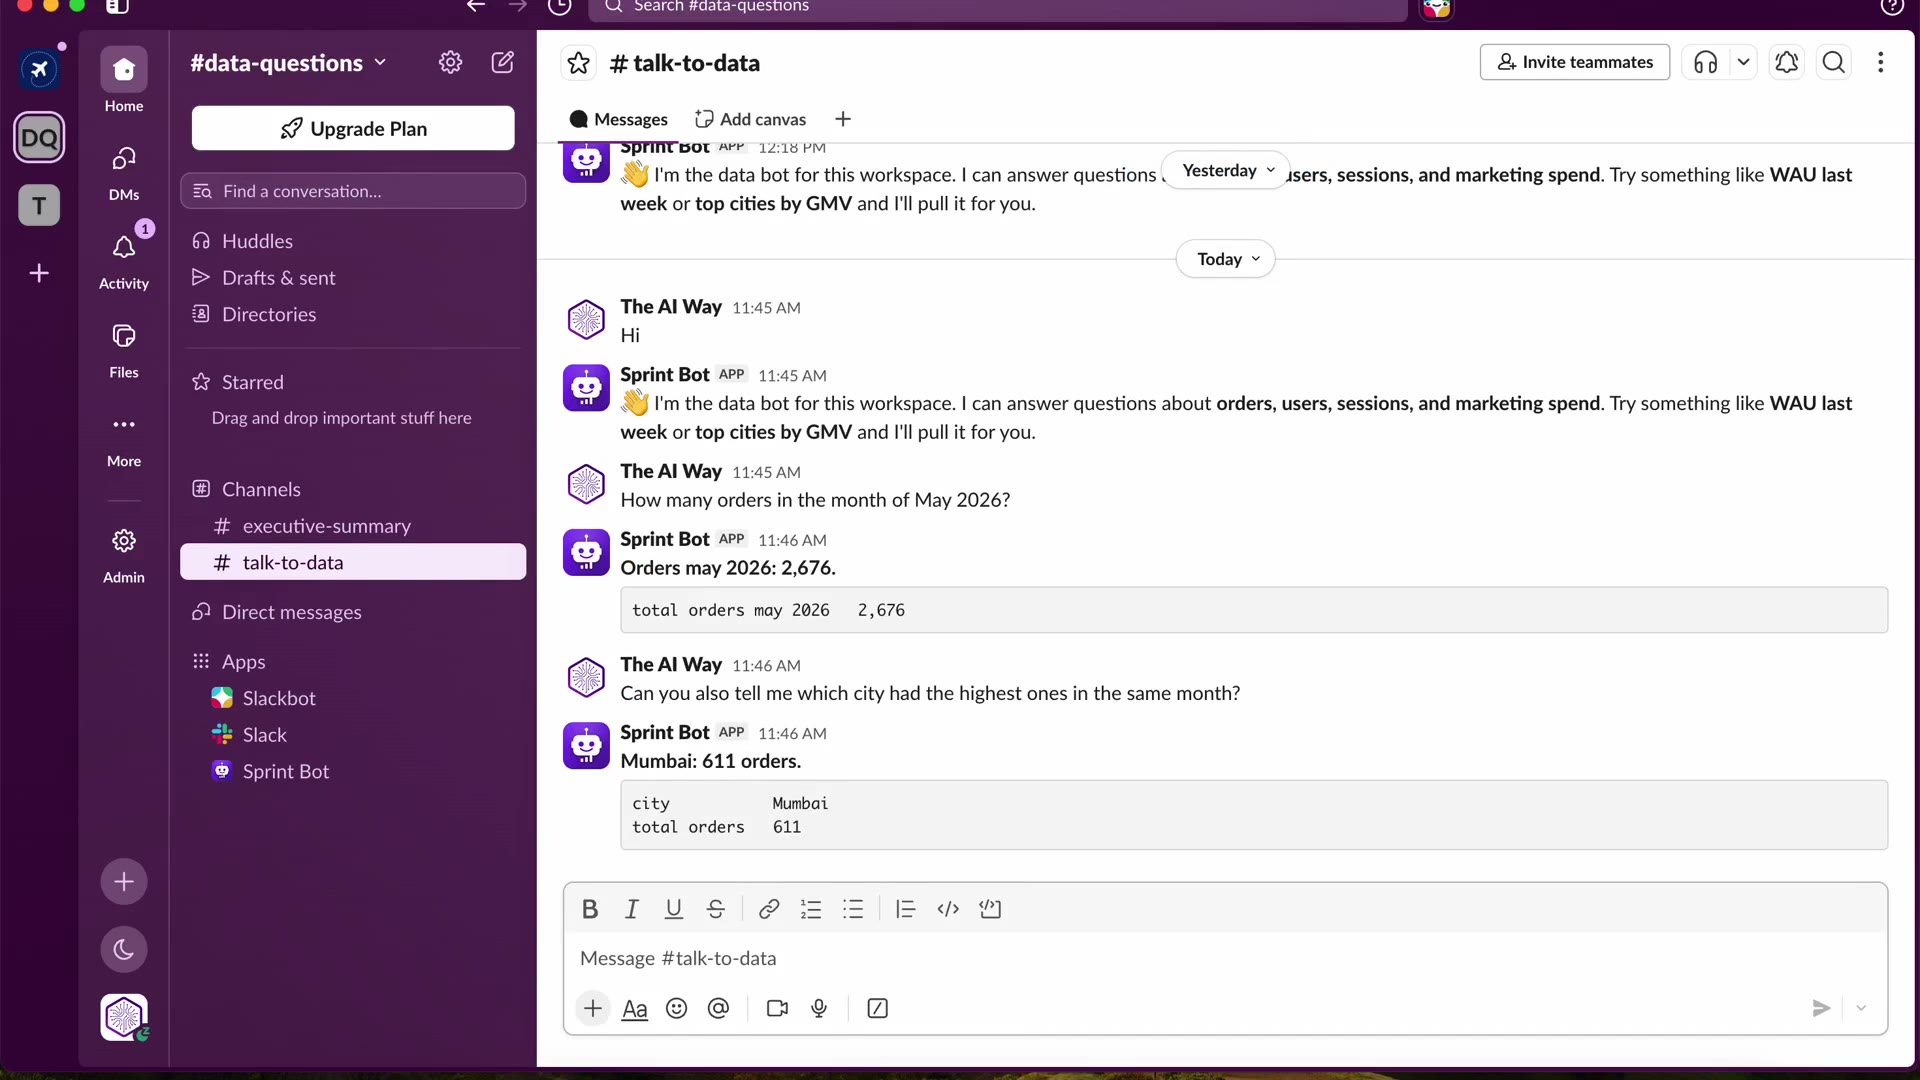Go back with the left arrow

coord(476,6)
